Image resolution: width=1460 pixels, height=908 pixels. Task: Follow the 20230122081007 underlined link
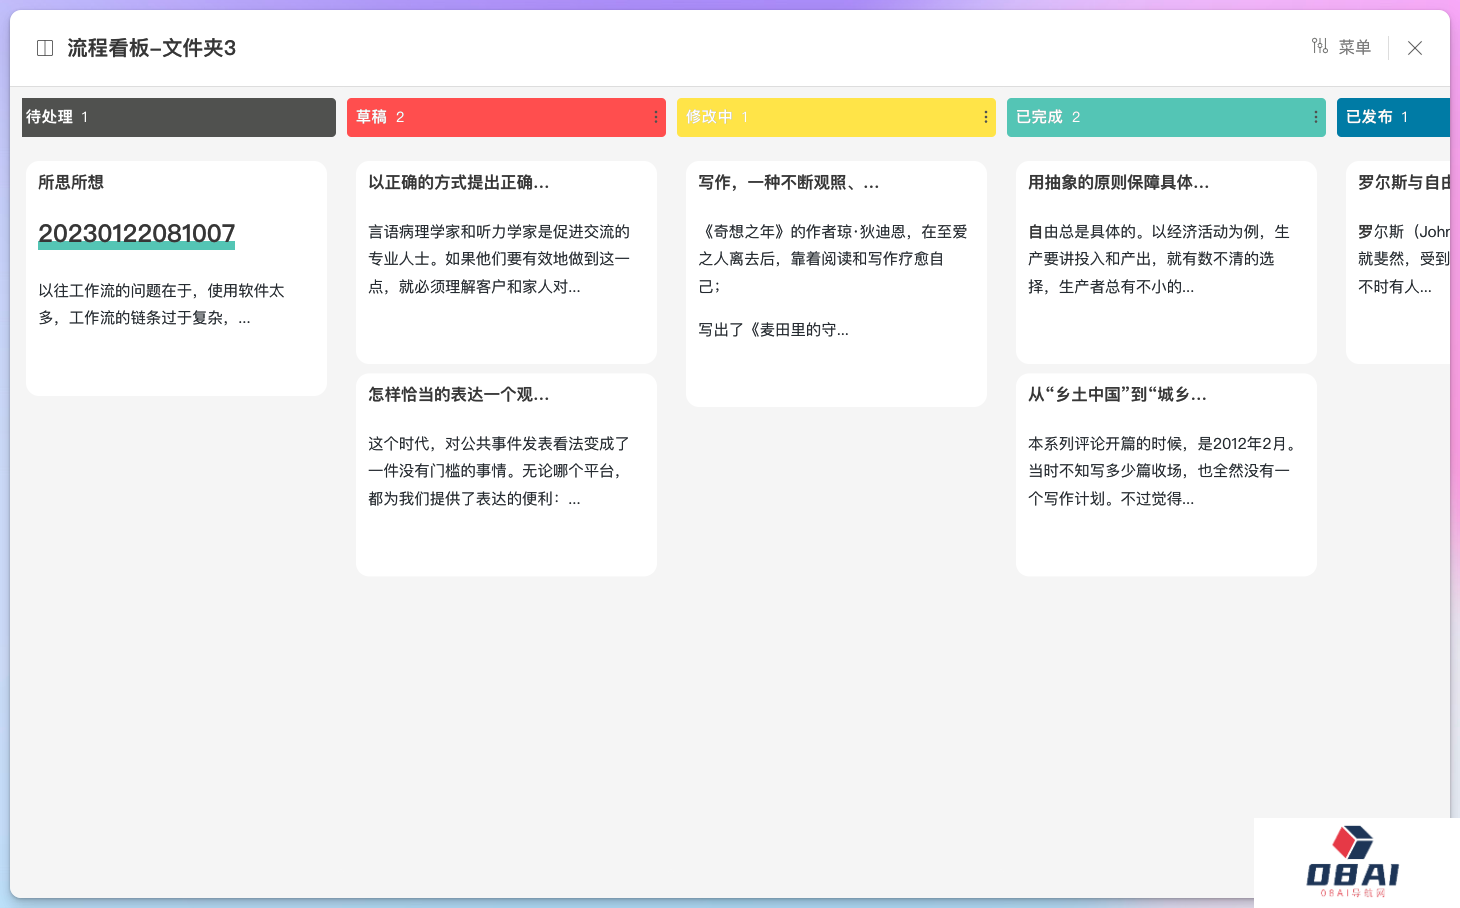point(136,234)
